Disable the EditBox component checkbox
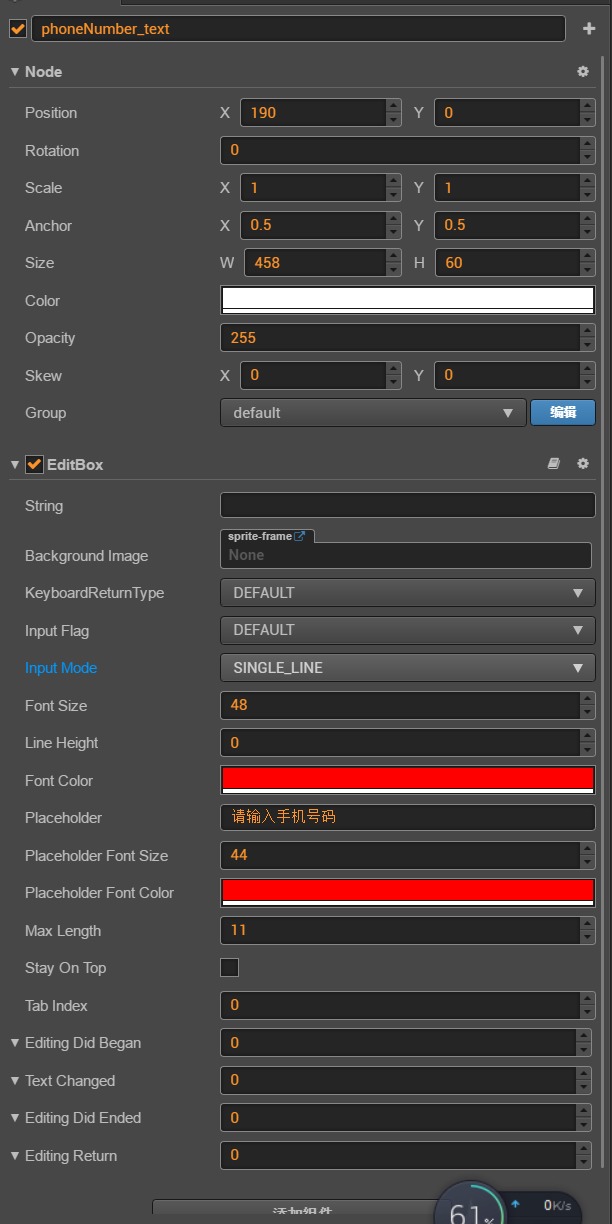Screen dimensions: 612x1224 pyautogui.click(x=34, y=464)
